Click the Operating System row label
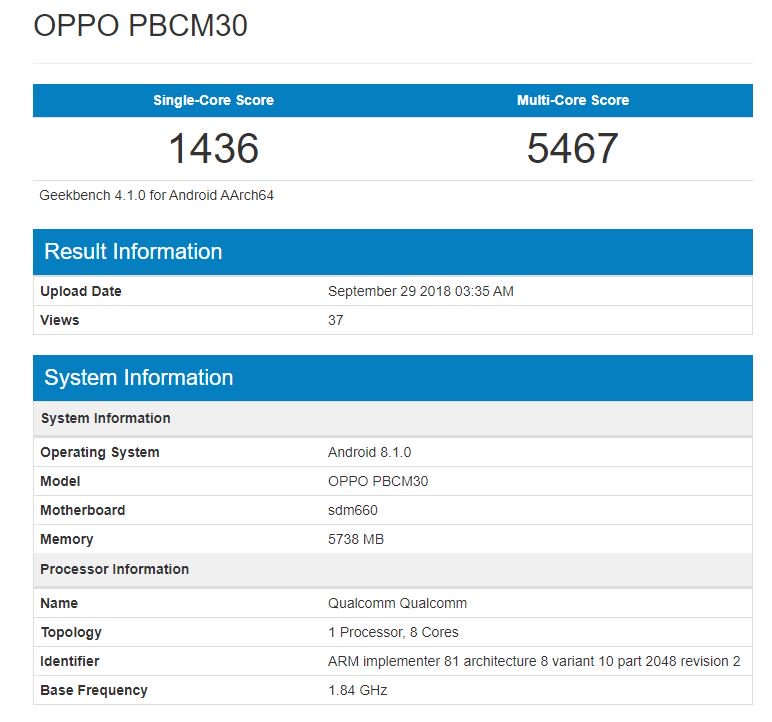Image resolution: width=772 pixels, height=722 pixels. (100, 452)
